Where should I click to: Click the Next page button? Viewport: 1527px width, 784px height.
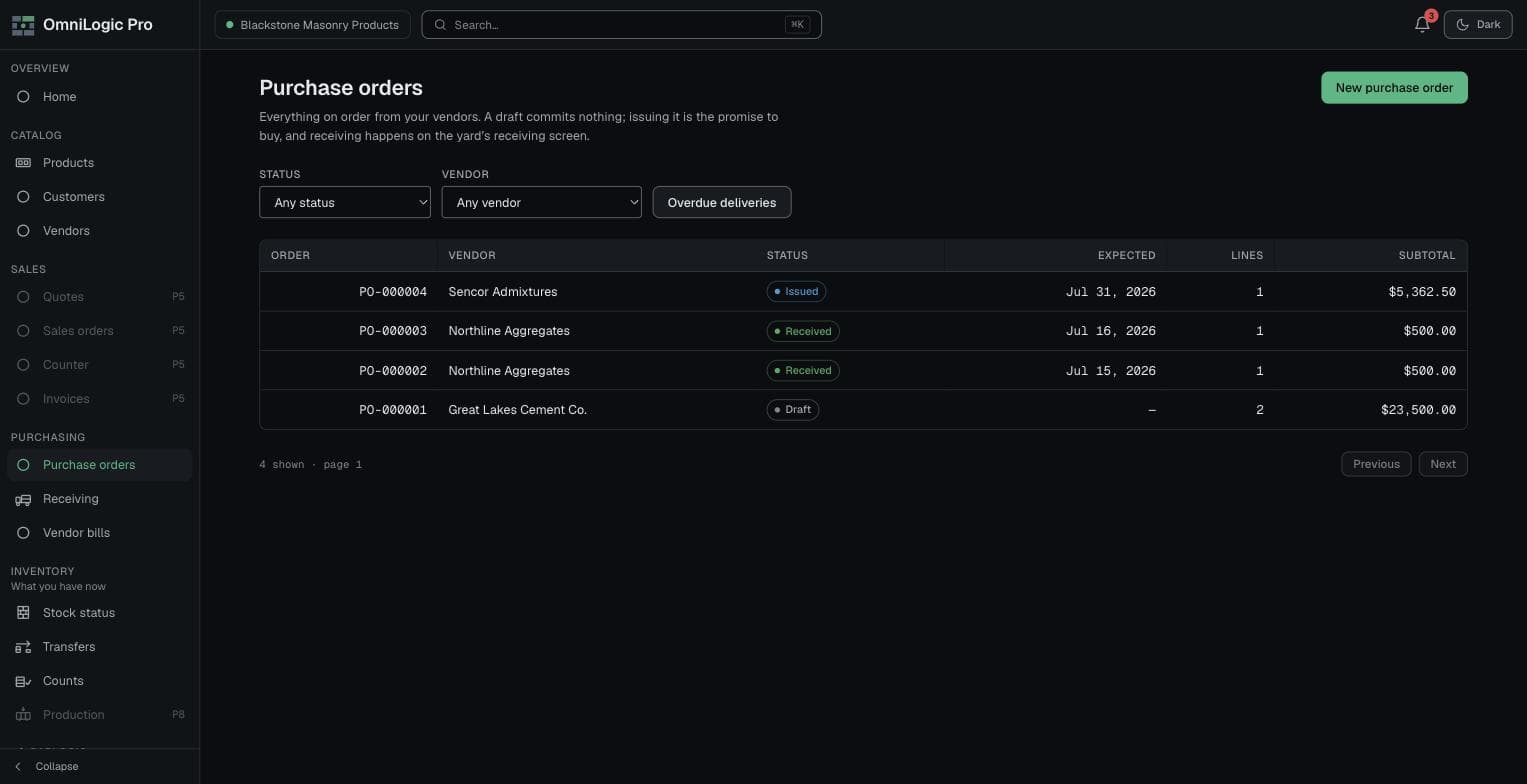pos(1443,464)
